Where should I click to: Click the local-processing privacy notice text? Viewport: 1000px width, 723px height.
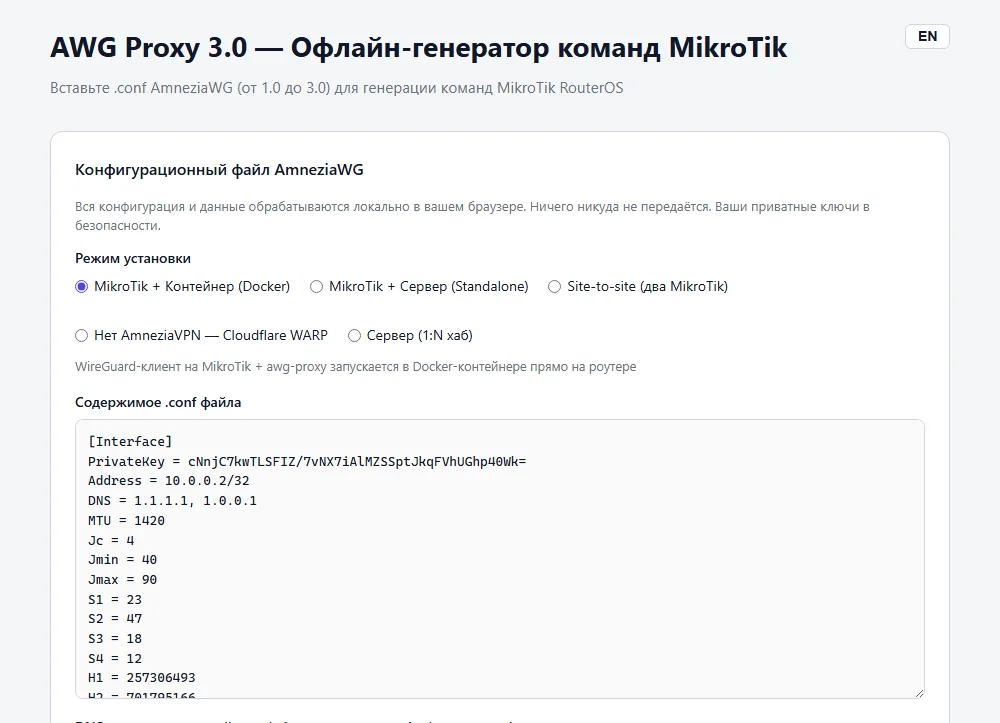pyautogui.click(x=473, y=215)
